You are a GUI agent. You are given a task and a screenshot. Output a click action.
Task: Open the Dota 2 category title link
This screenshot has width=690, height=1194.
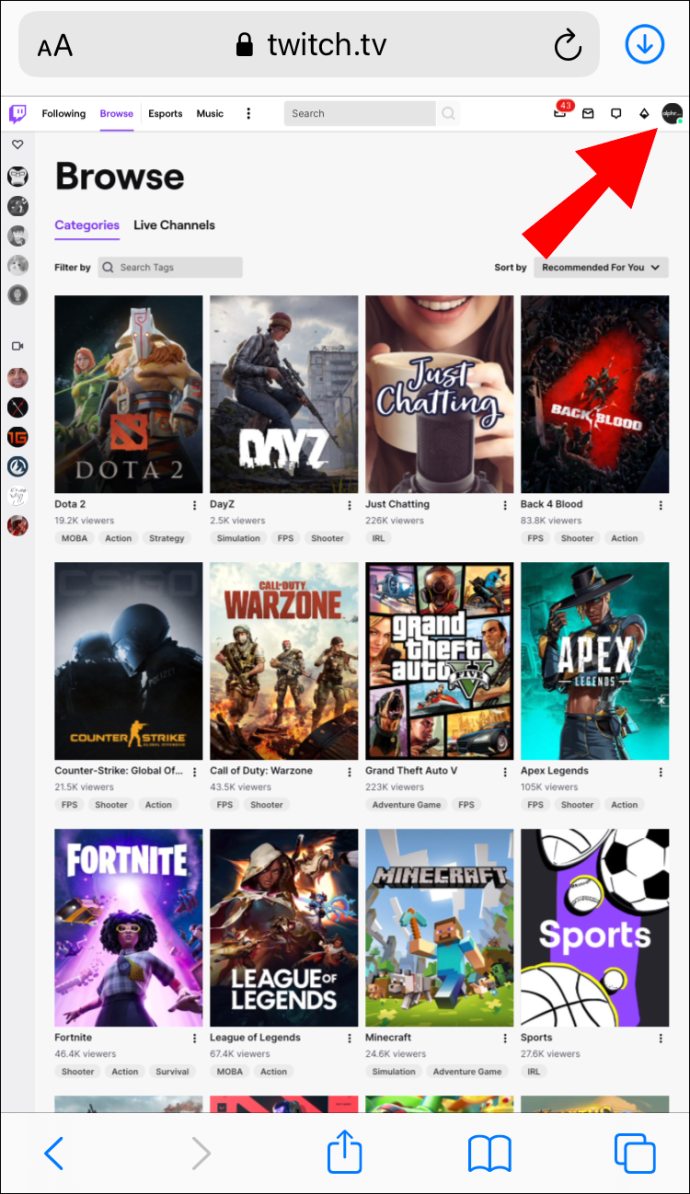pyautogui.click(x=70, y=504)
